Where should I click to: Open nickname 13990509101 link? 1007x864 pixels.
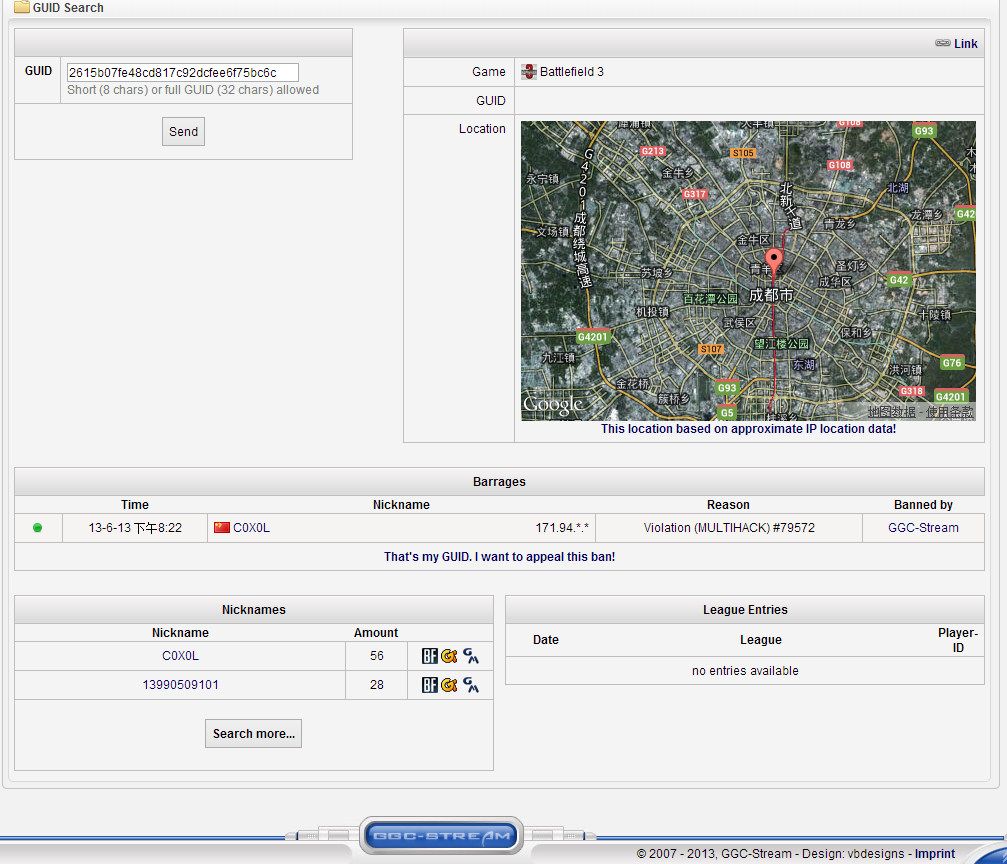[180, 685]
